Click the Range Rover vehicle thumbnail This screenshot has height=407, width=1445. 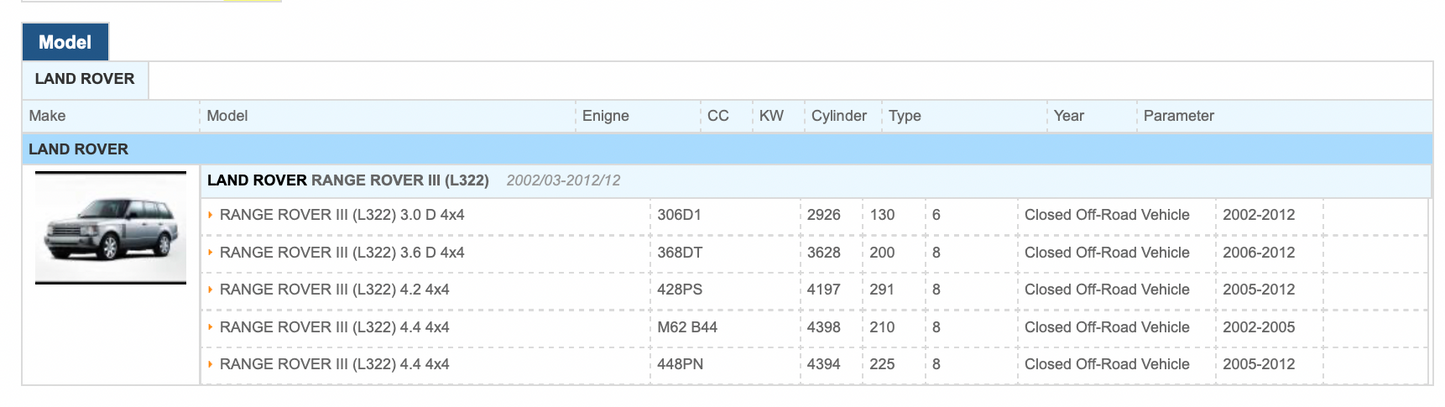coord(110,228)
